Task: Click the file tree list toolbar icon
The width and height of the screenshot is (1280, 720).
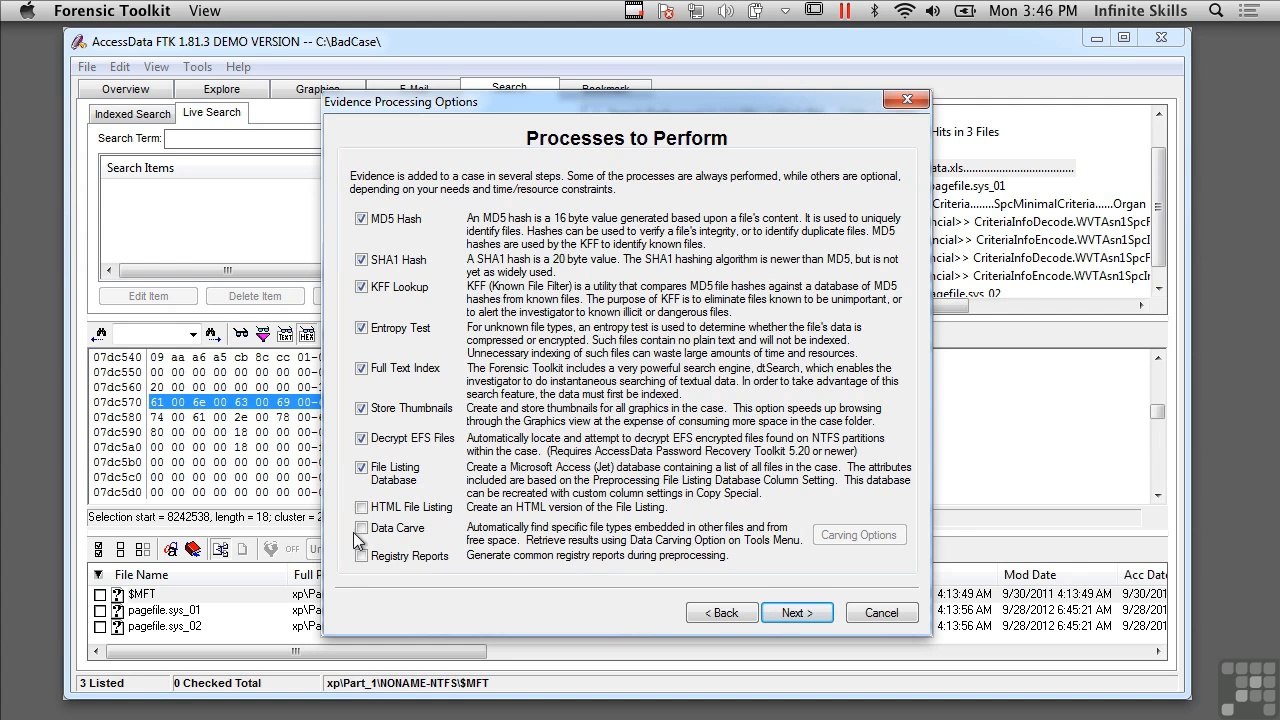Action: (x=221, y=549)
